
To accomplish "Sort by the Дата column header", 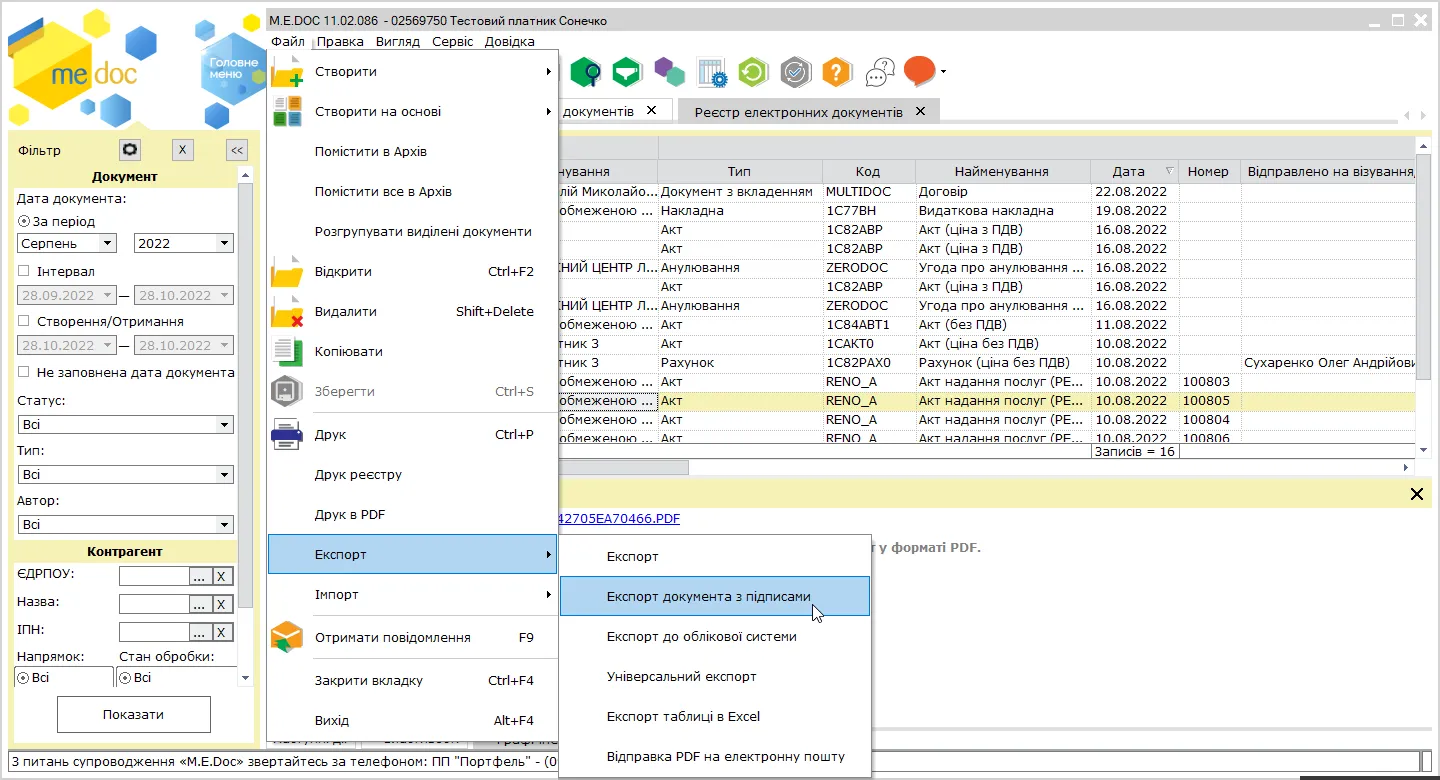I will tap(1134, 172).
